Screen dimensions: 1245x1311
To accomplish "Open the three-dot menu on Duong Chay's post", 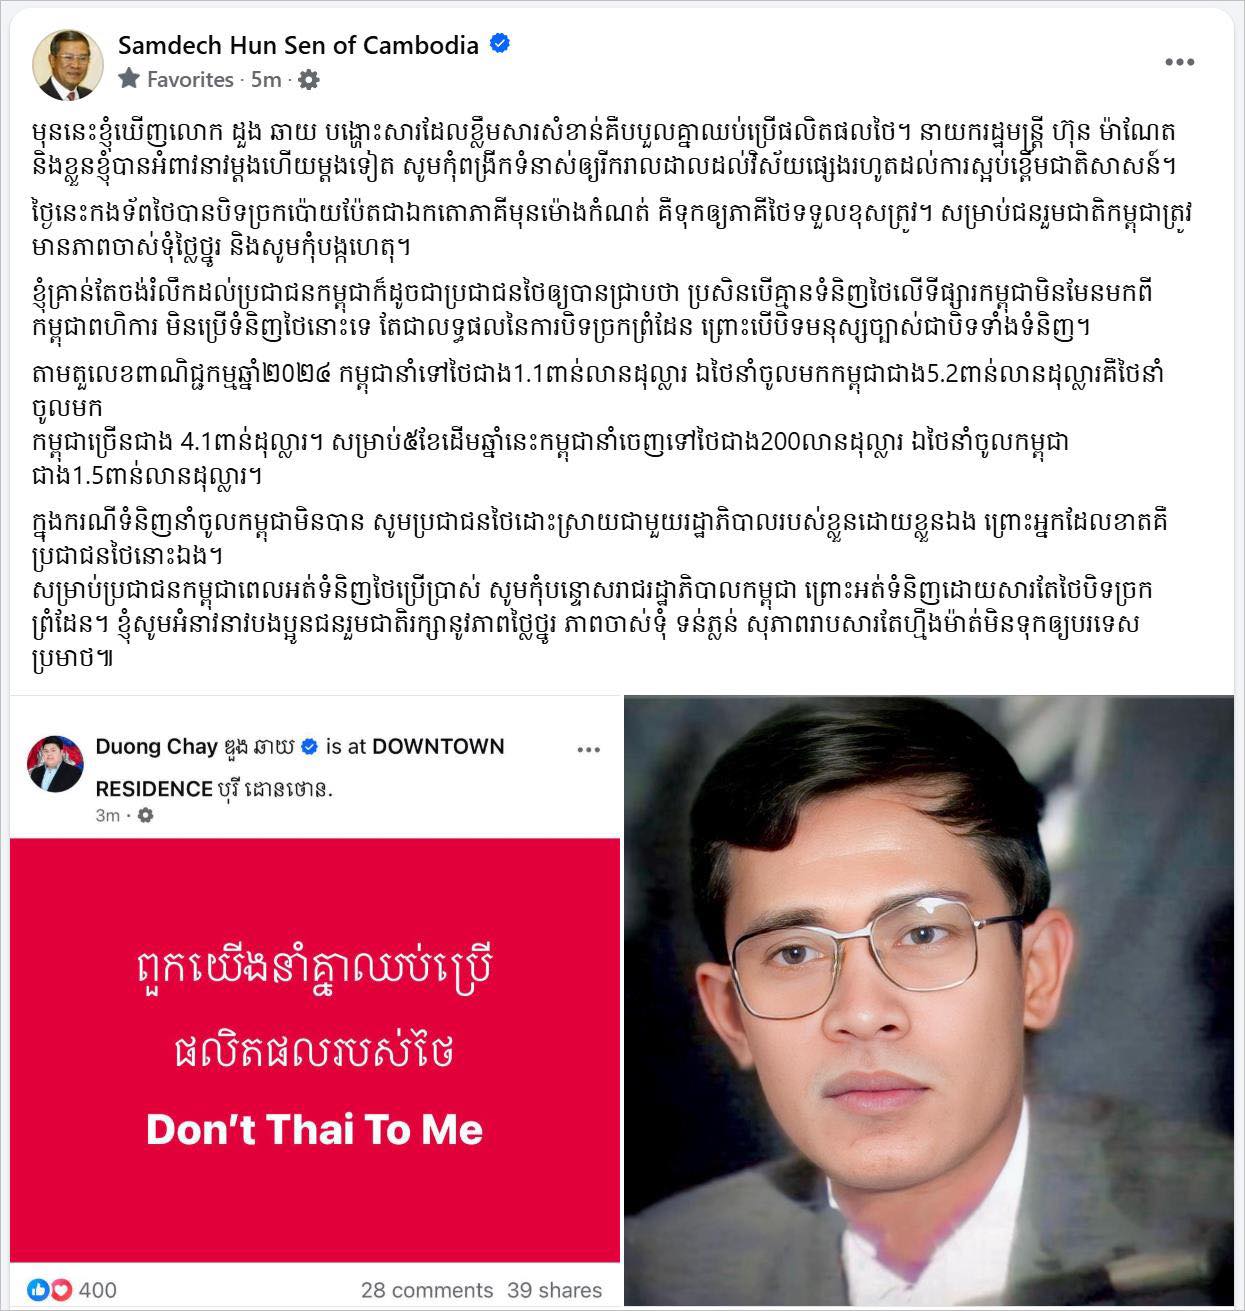I will (x=588, y=750).
